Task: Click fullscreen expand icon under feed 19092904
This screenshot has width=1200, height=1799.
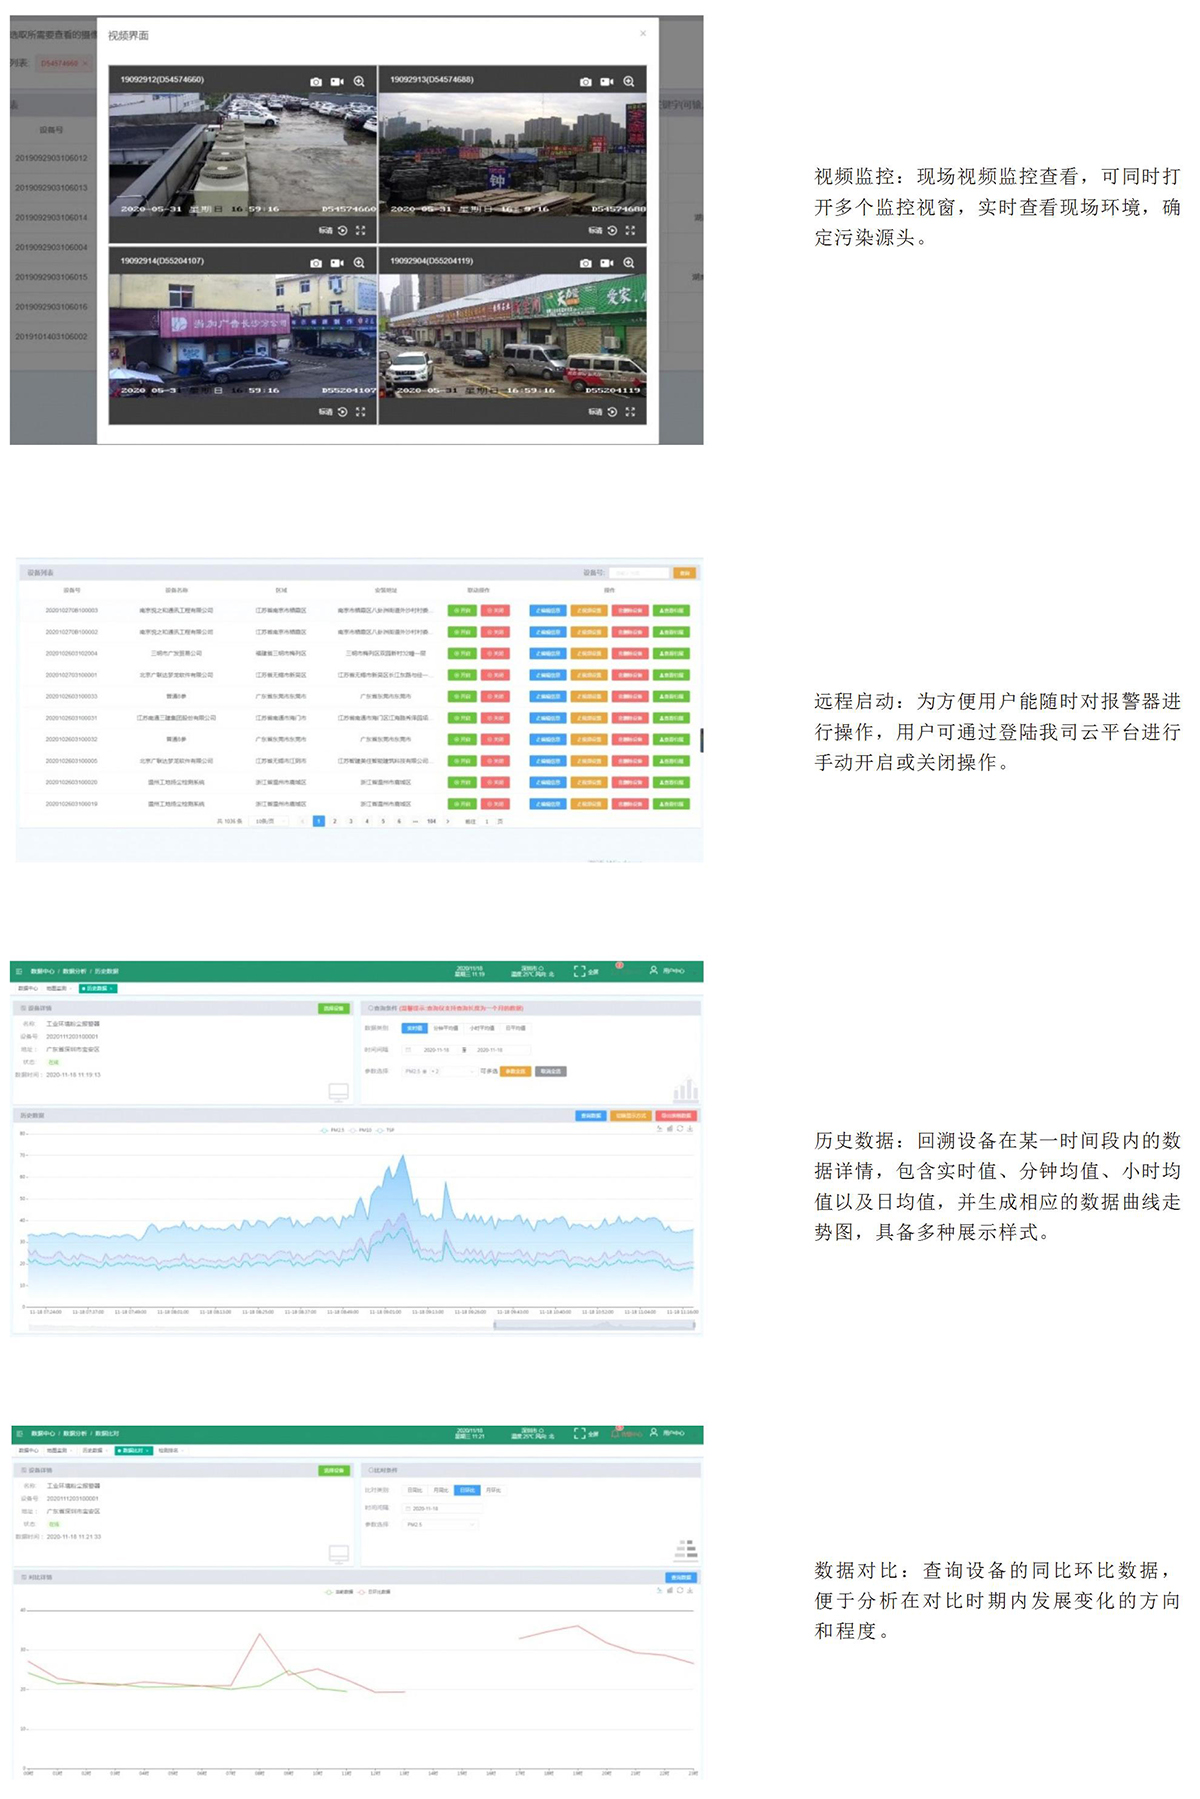Action: [x=630, y=412]
